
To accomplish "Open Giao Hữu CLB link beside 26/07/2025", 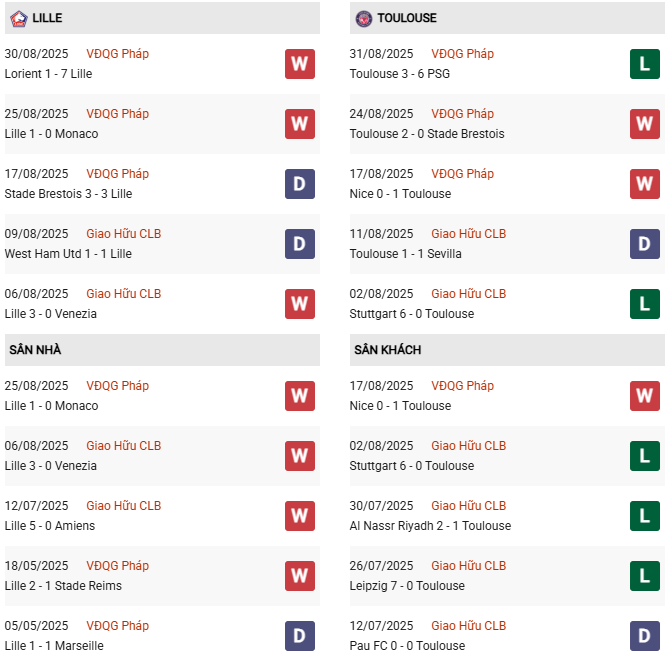I will pyautogui.click(x=468, y=566).
